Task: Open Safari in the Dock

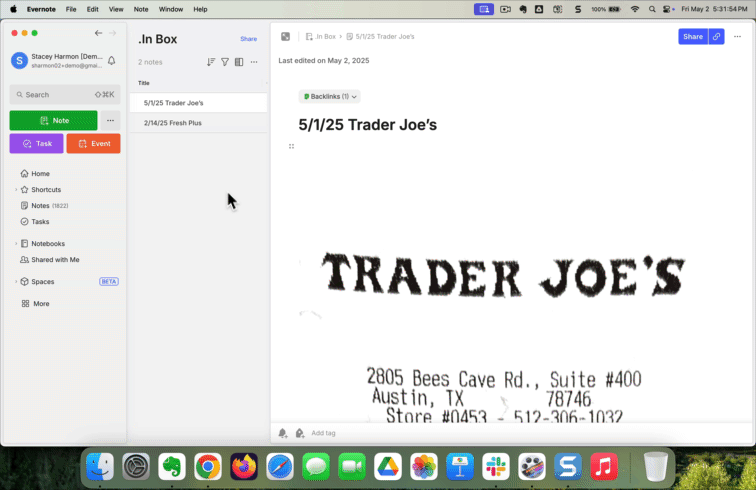Action: click(280, 466)
